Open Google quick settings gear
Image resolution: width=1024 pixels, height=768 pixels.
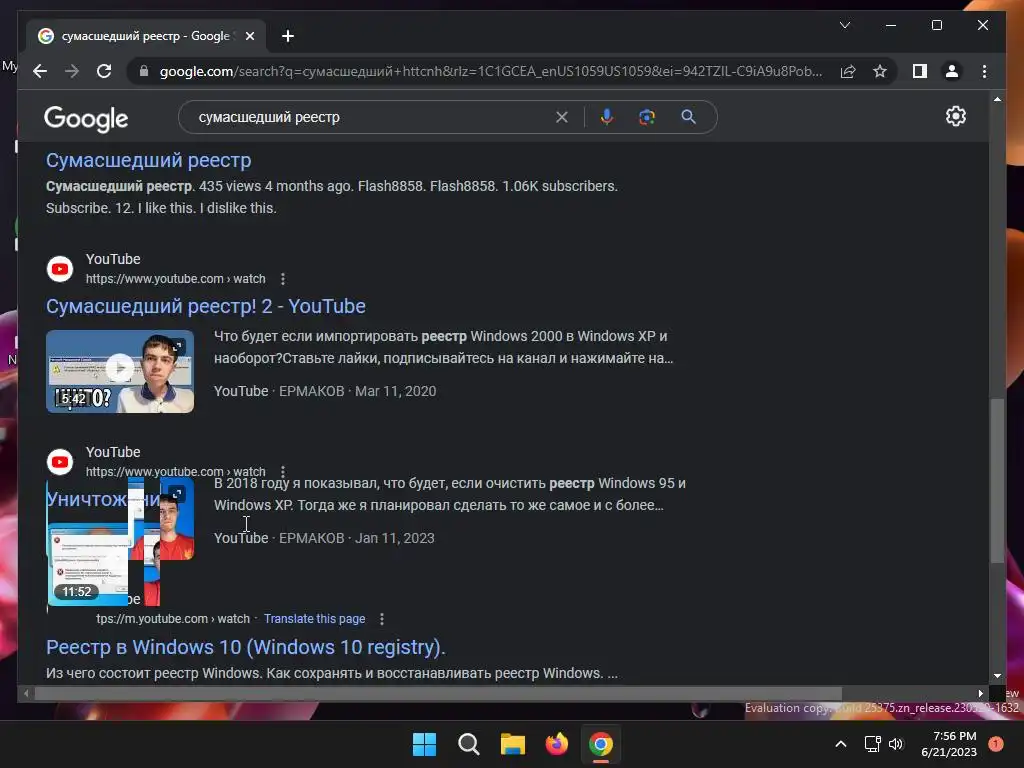955,116
